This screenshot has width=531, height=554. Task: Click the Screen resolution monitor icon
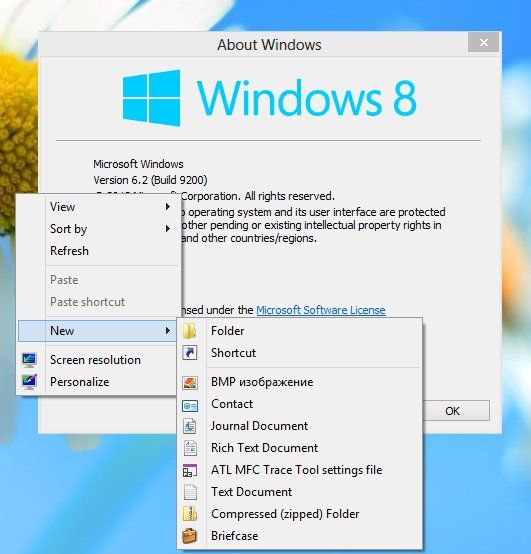point(29,360)
